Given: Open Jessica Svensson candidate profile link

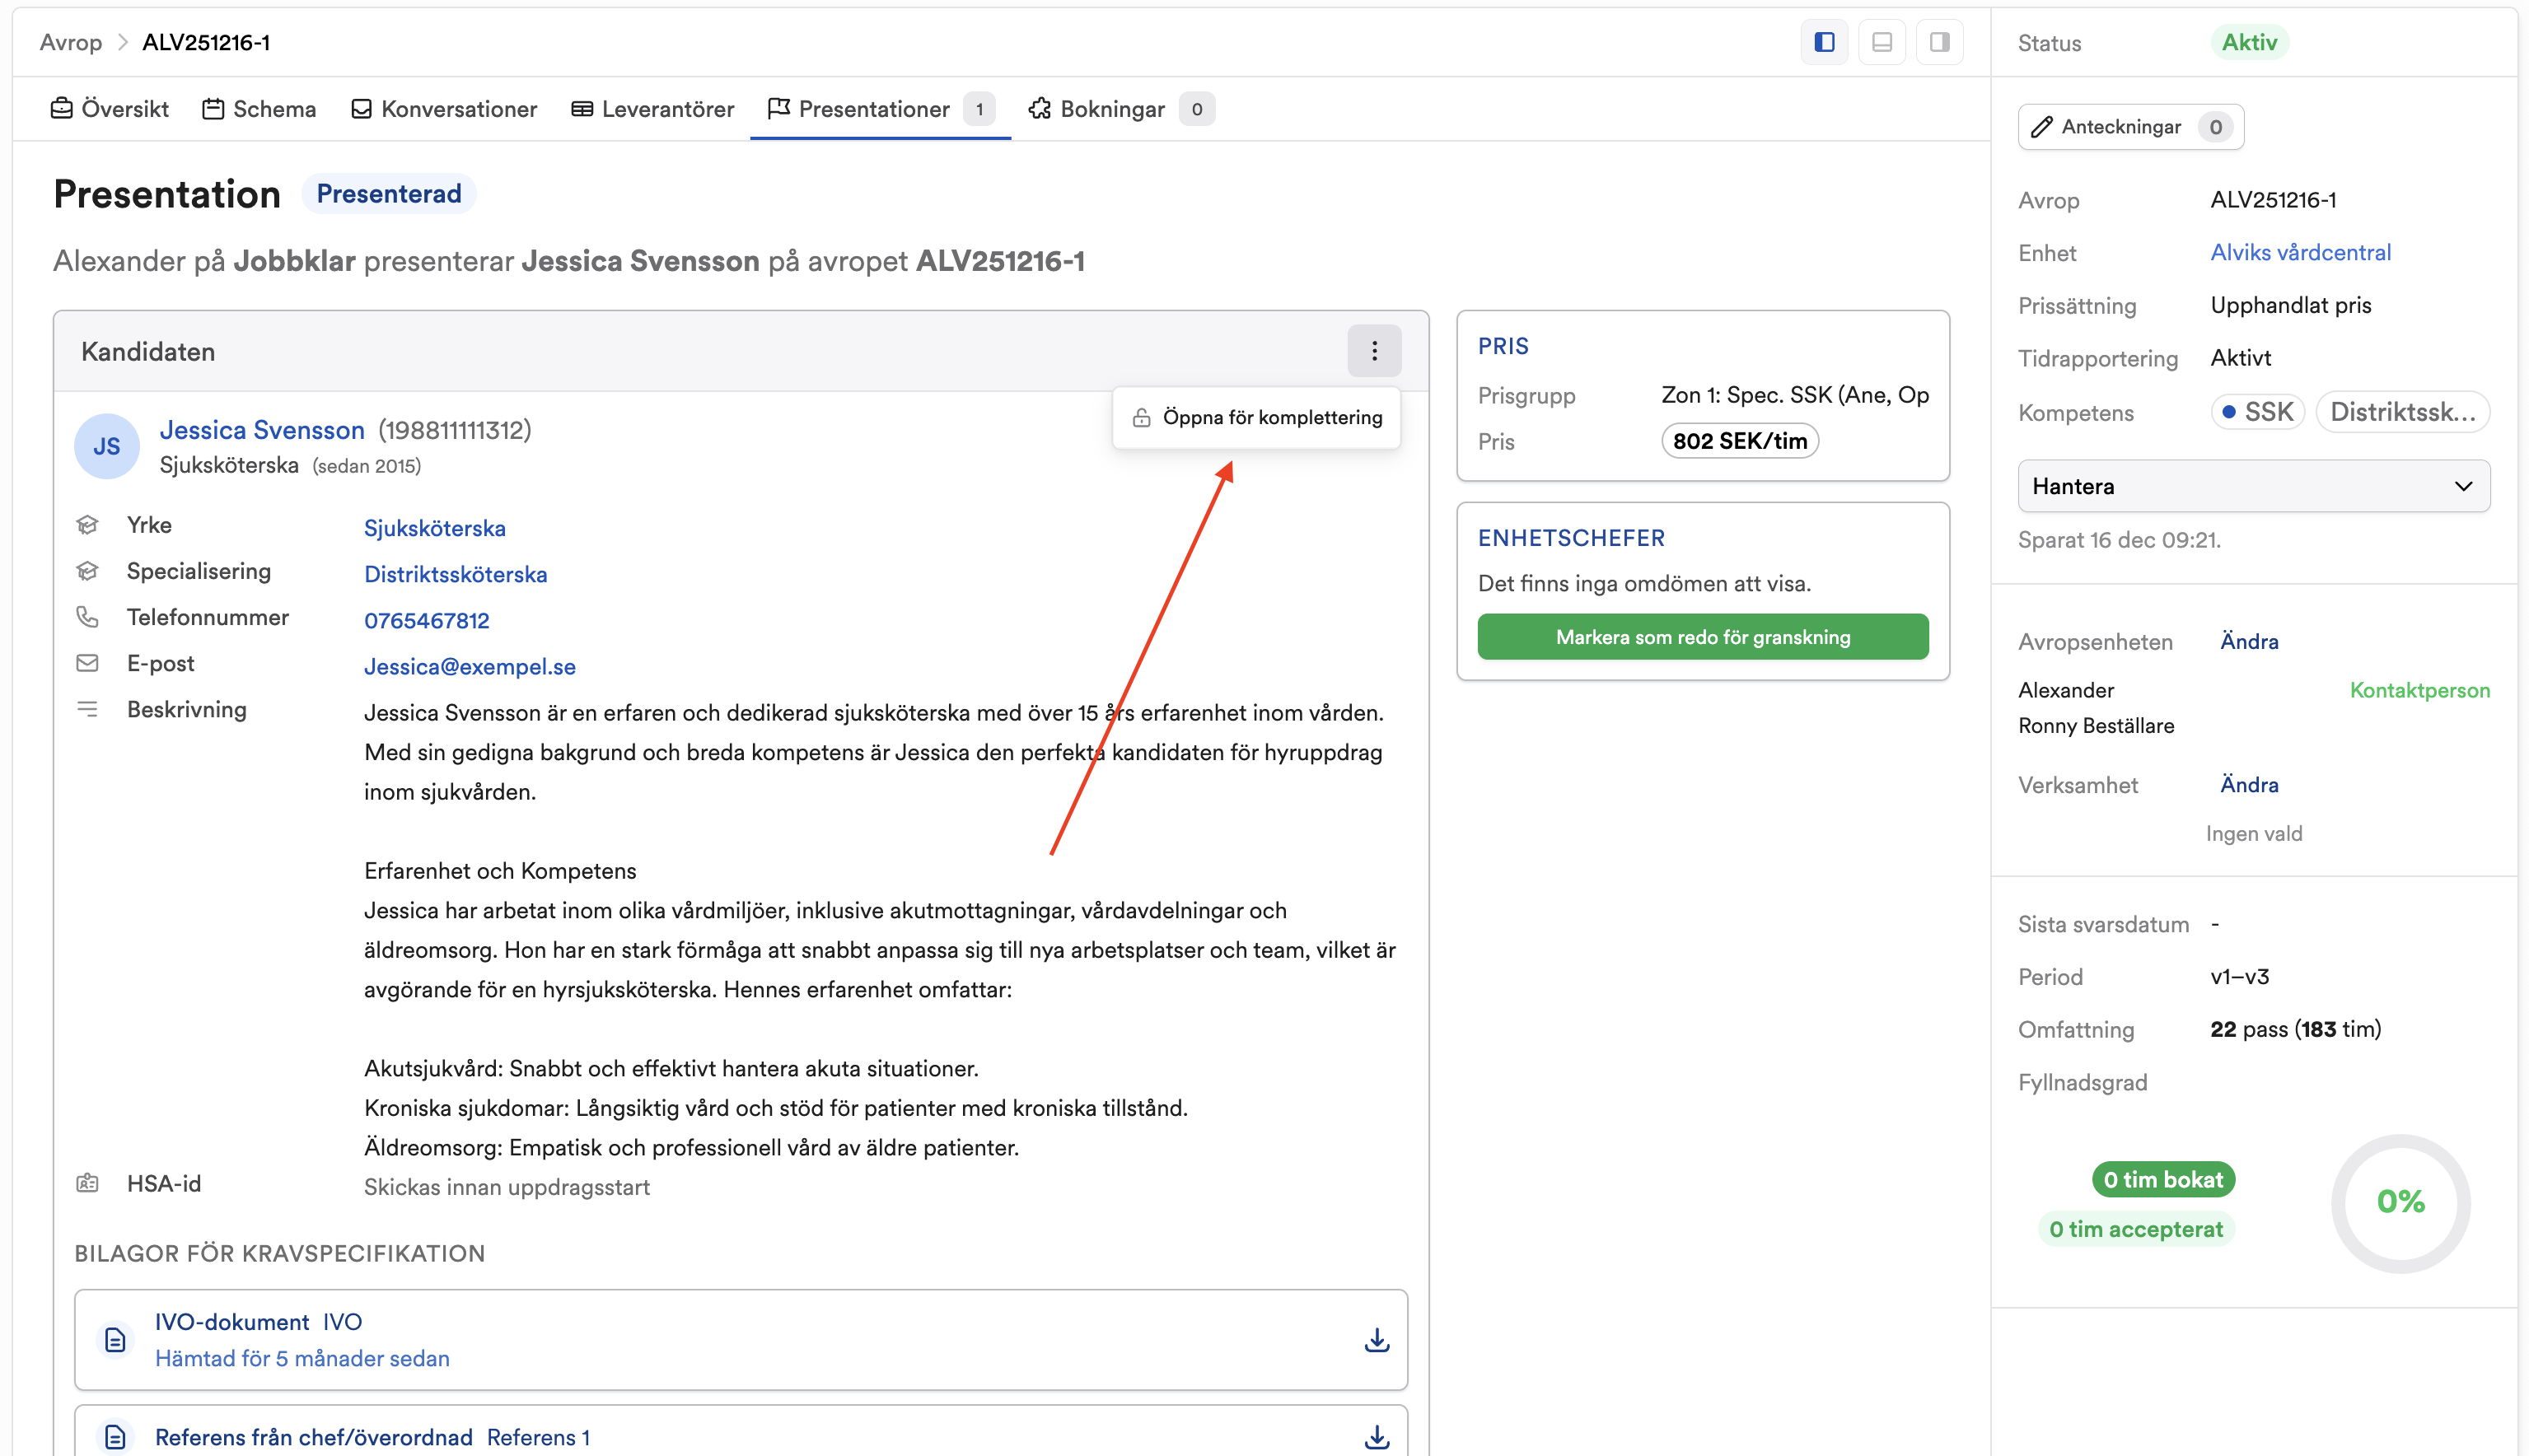Looking at the screenshot, I should 262,430.
